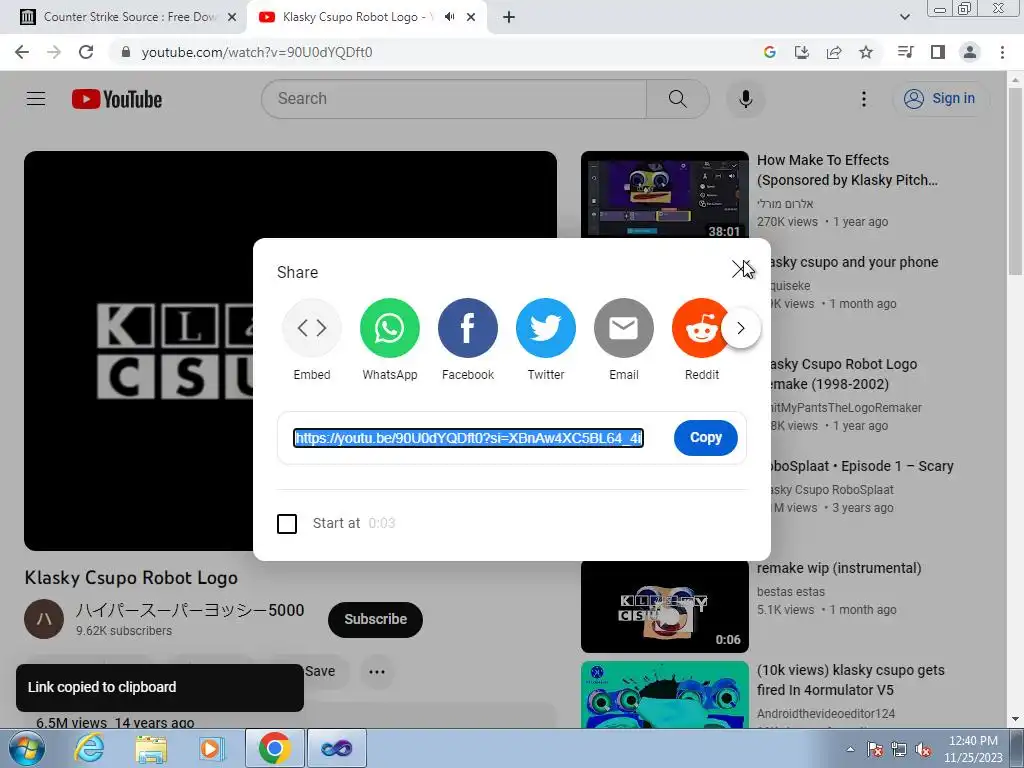This screenshot has height=768, width=1024.
Task: Share to Reddit icon
Action: [x=701, y=328]
